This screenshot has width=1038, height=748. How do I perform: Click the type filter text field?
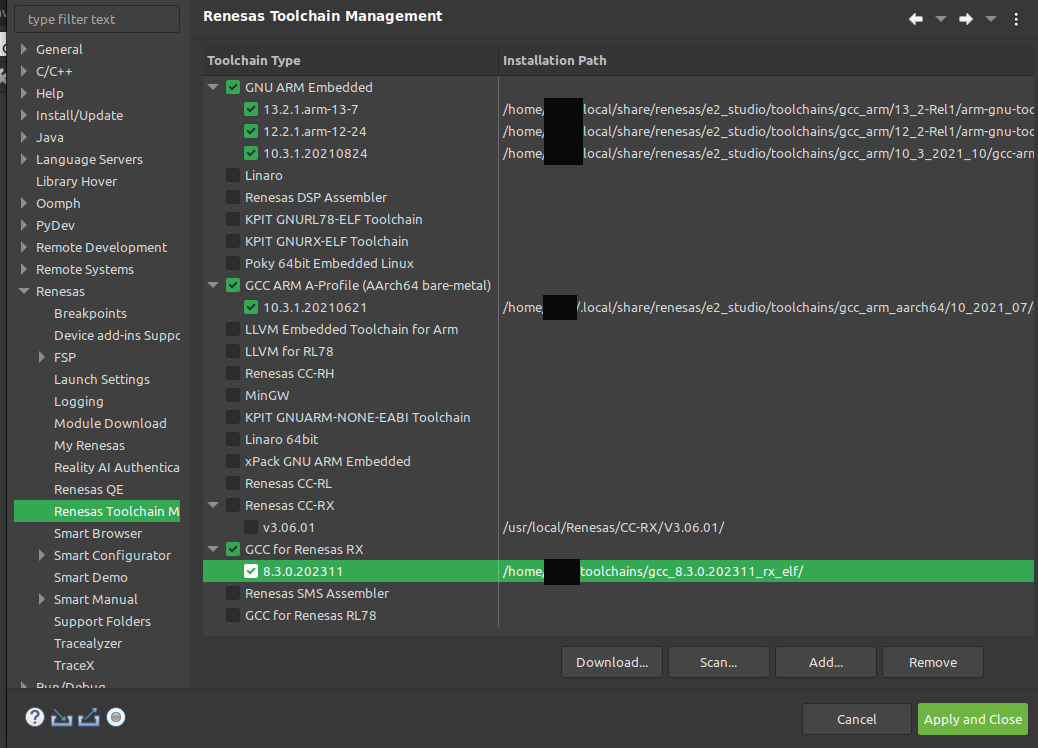(x=97, y=19)
